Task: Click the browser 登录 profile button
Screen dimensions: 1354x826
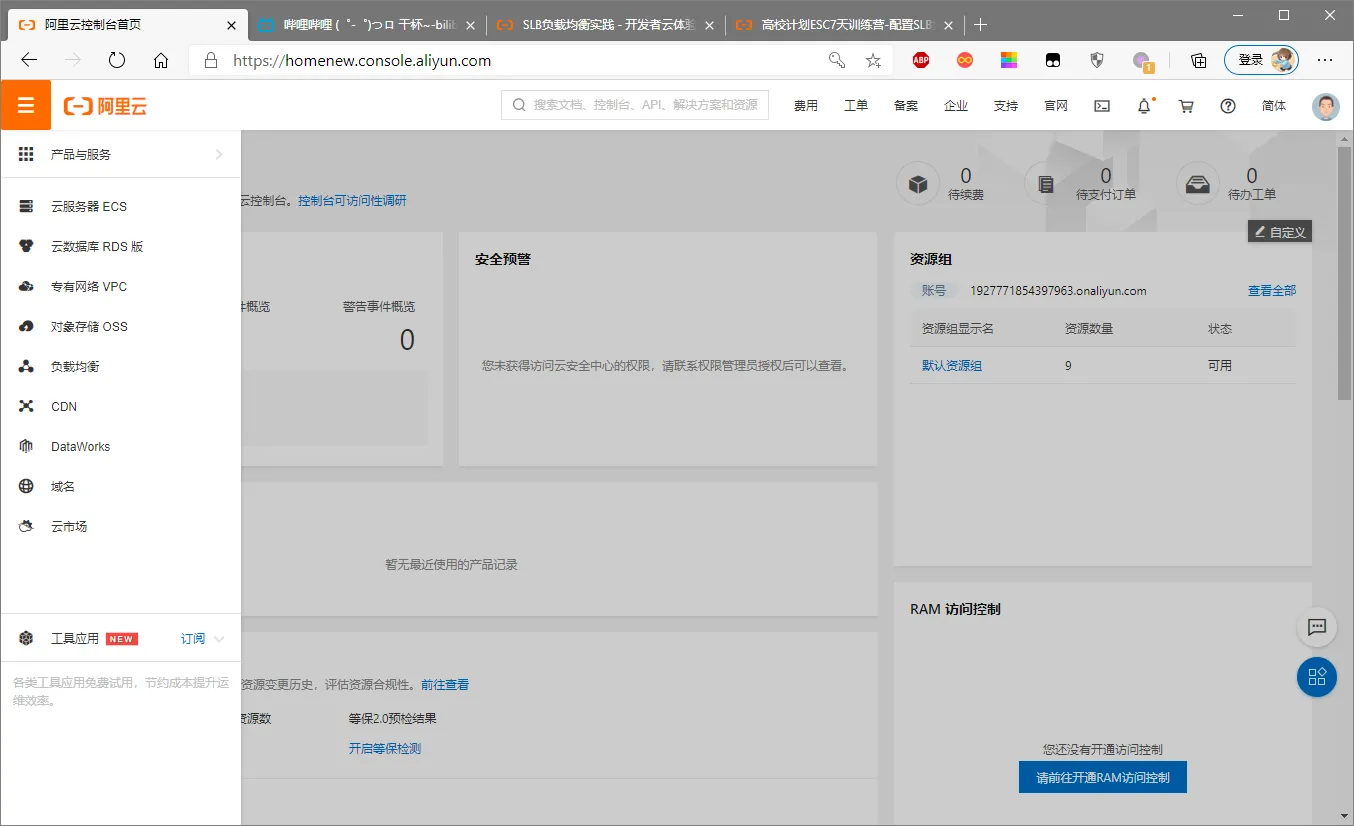Action: 1261,60
